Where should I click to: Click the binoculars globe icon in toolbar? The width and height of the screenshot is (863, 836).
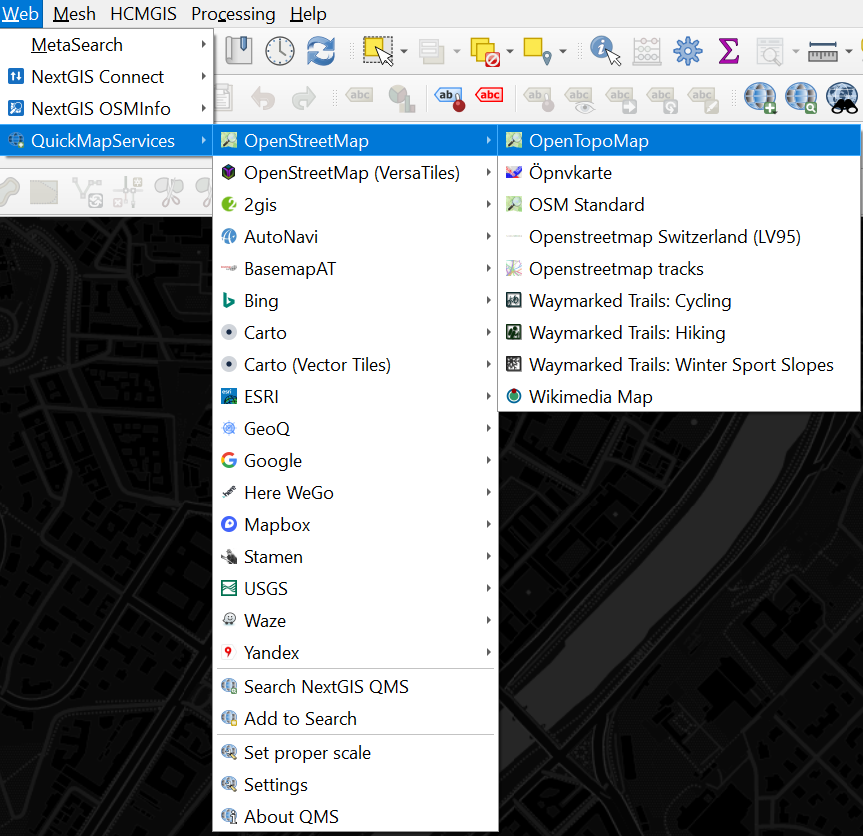842,97
